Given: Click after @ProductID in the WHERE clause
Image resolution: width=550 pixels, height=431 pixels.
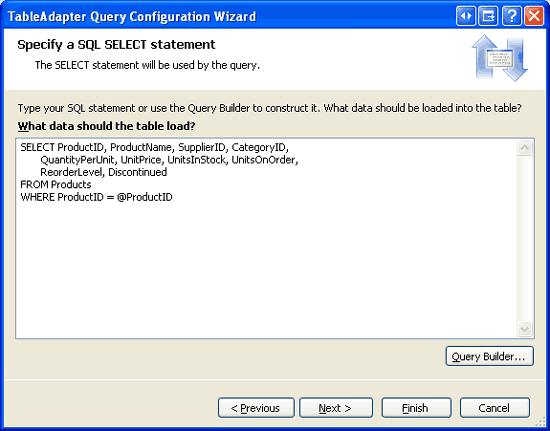Looking at the screenshot, I should 174,197.
